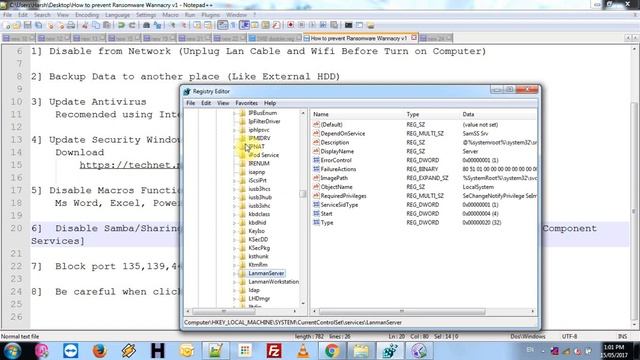Click registry tree vertical scrollbar thumb
The image size is (640, 360).
(302, 193)
